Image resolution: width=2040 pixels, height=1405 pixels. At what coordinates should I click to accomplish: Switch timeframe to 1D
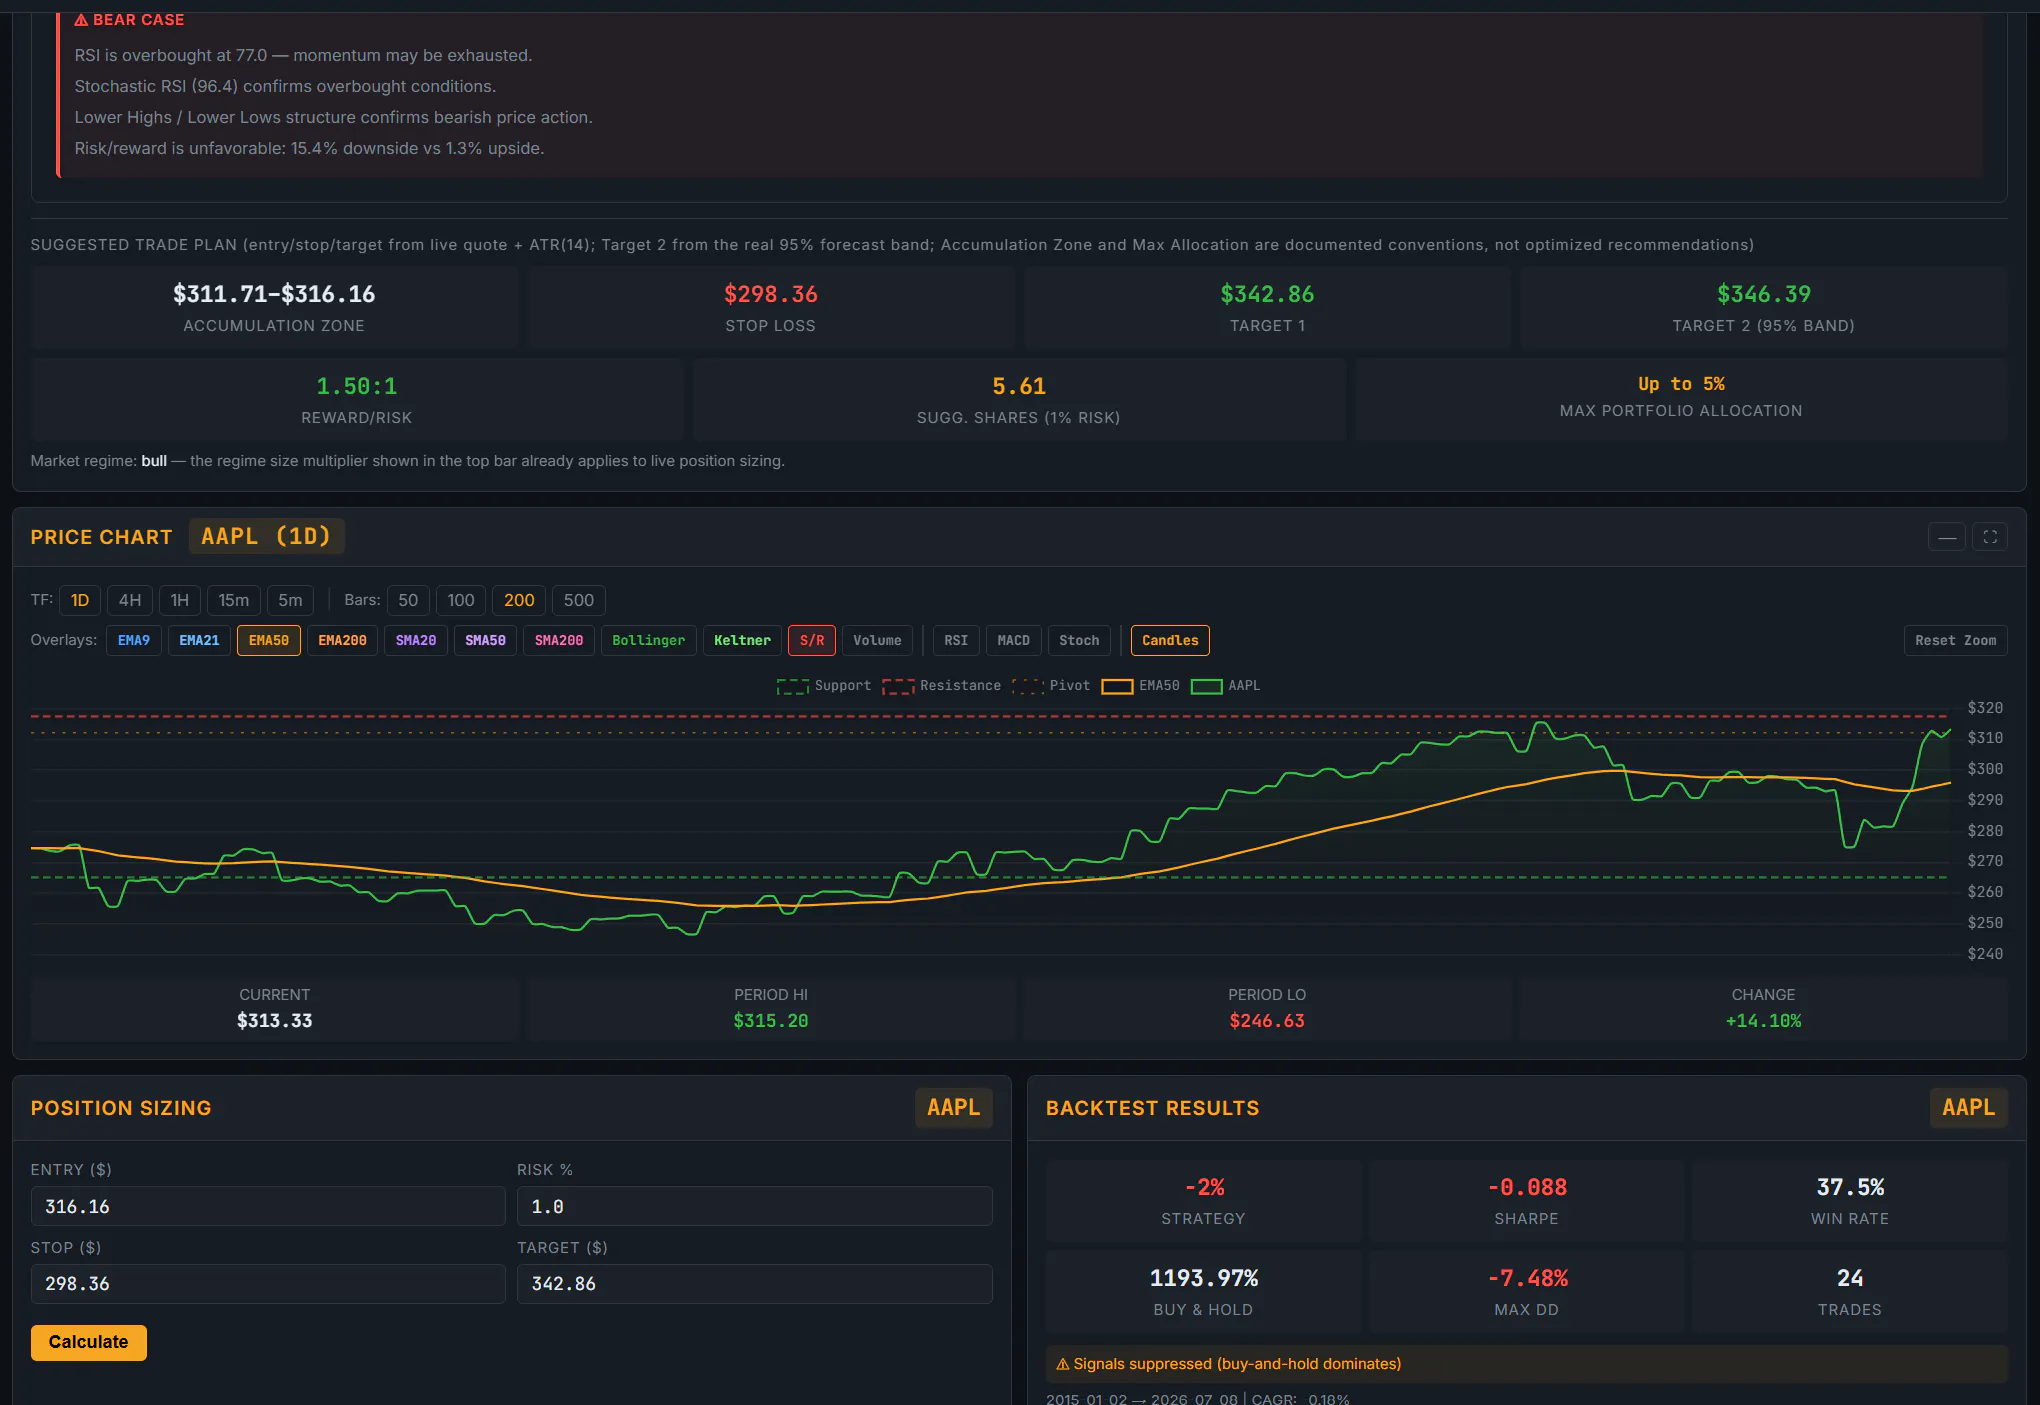(80, 600)
